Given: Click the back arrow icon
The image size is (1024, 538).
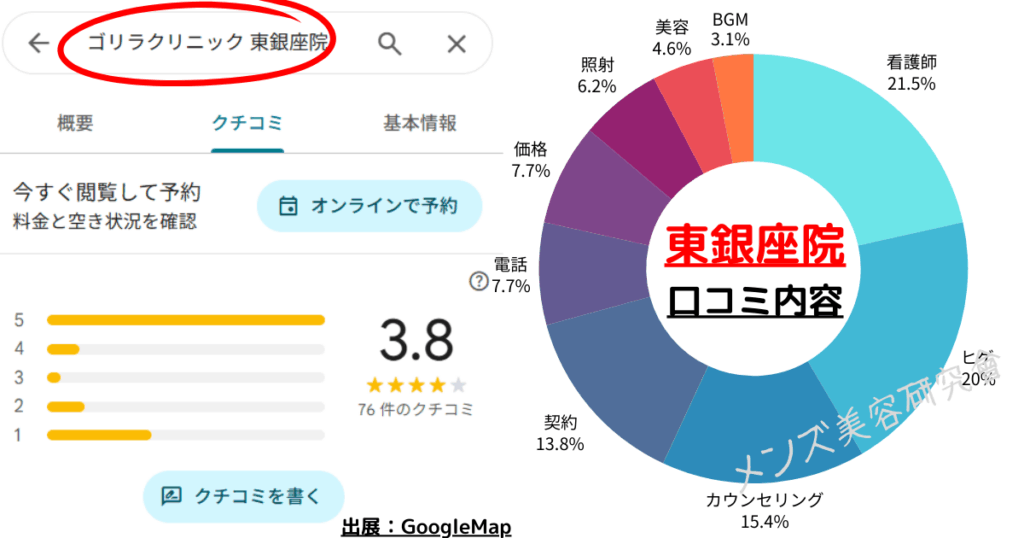Looking at the screenshot, I should 39,43.
